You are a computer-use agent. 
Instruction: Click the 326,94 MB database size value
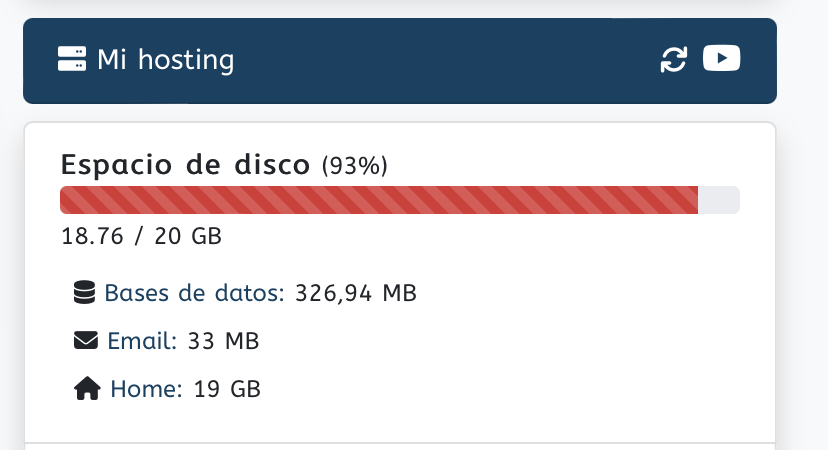(356, 293)
